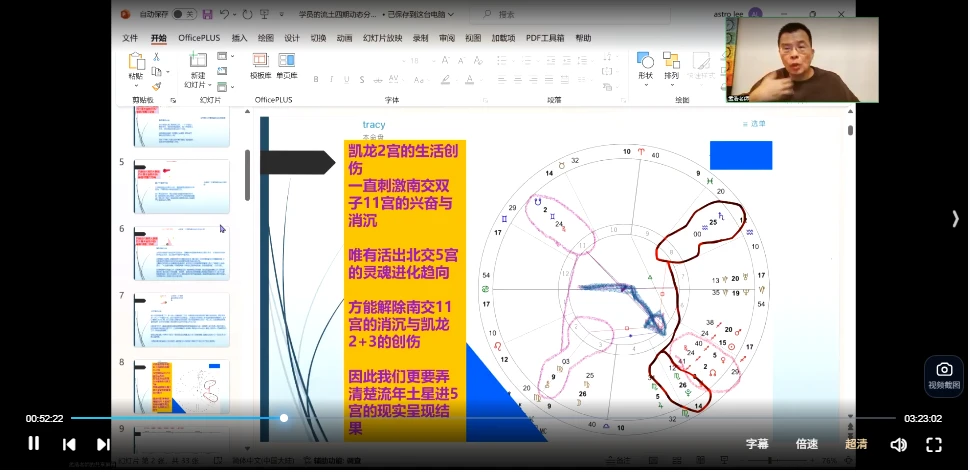The height and width of the screenshot is (472, 970).
Task: Open the 超清 video quality menu
Action: coord(856,444)
